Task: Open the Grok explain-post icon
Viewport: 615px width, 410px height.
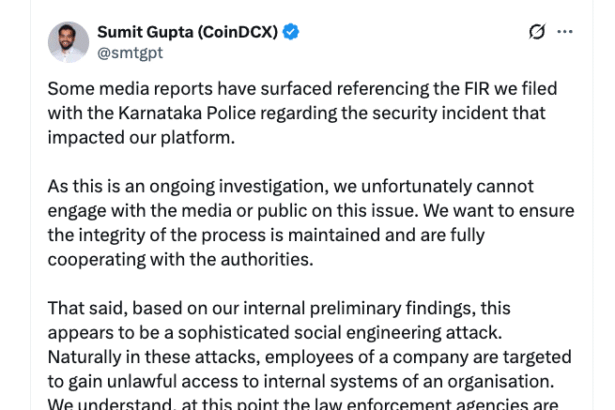Action: (536, 32)
